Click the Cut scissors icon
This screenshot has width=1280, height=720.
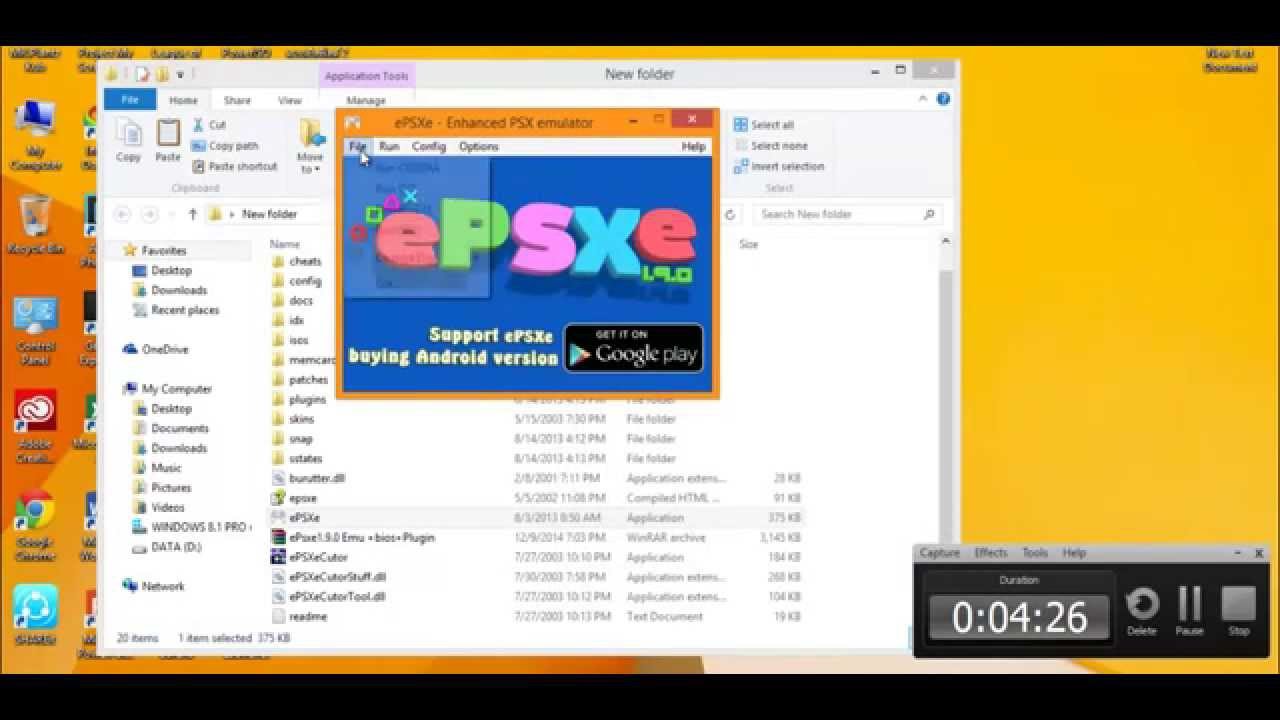pyautogui.click(x=198, y=125)
